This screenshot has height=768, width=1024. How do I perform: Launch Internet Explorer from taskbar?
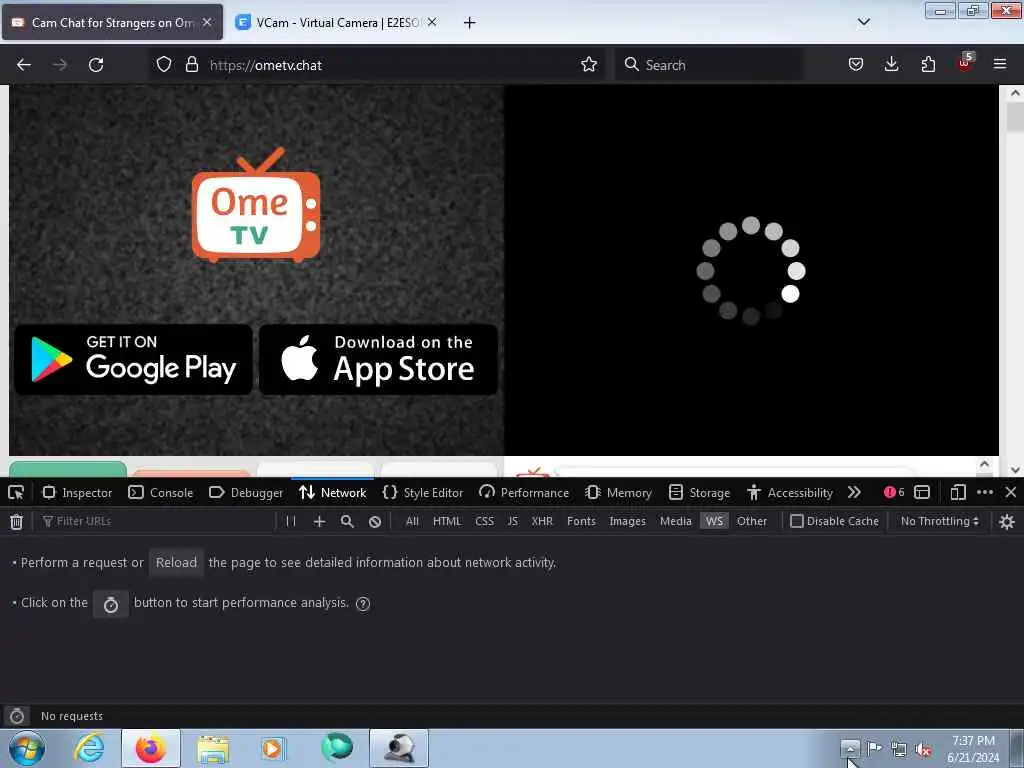89,748
